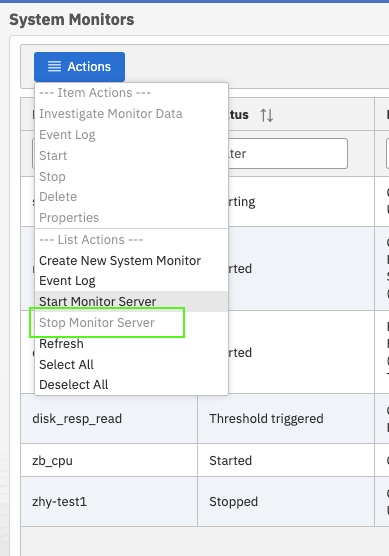Click the hamburger icon in the Actions button
Image resolution: width=389 pixels, height=556 pixels.
[x=54, y=67]
